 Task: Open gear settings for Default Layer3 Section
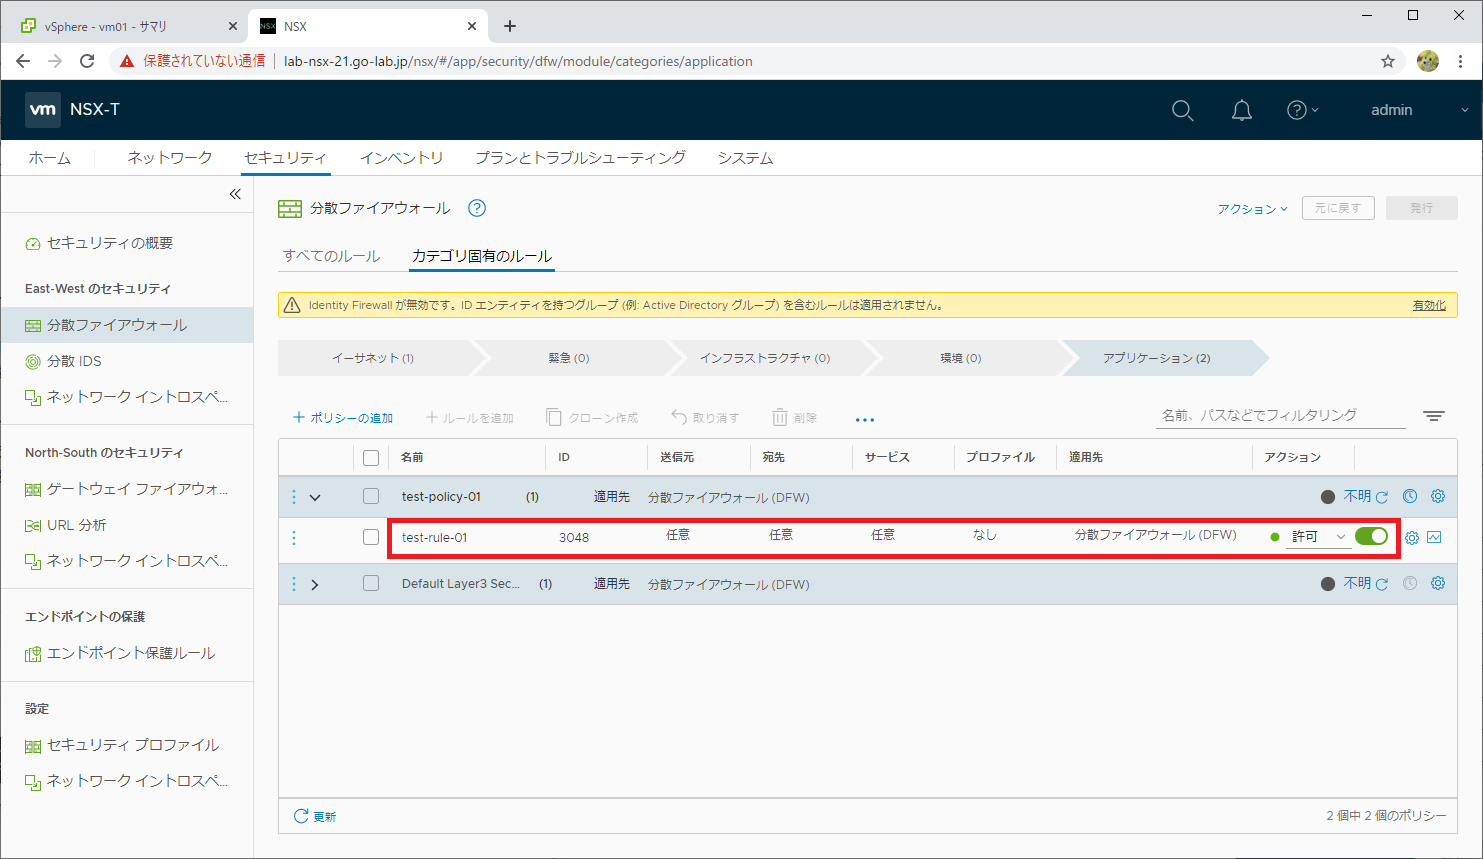point(1438,583)
